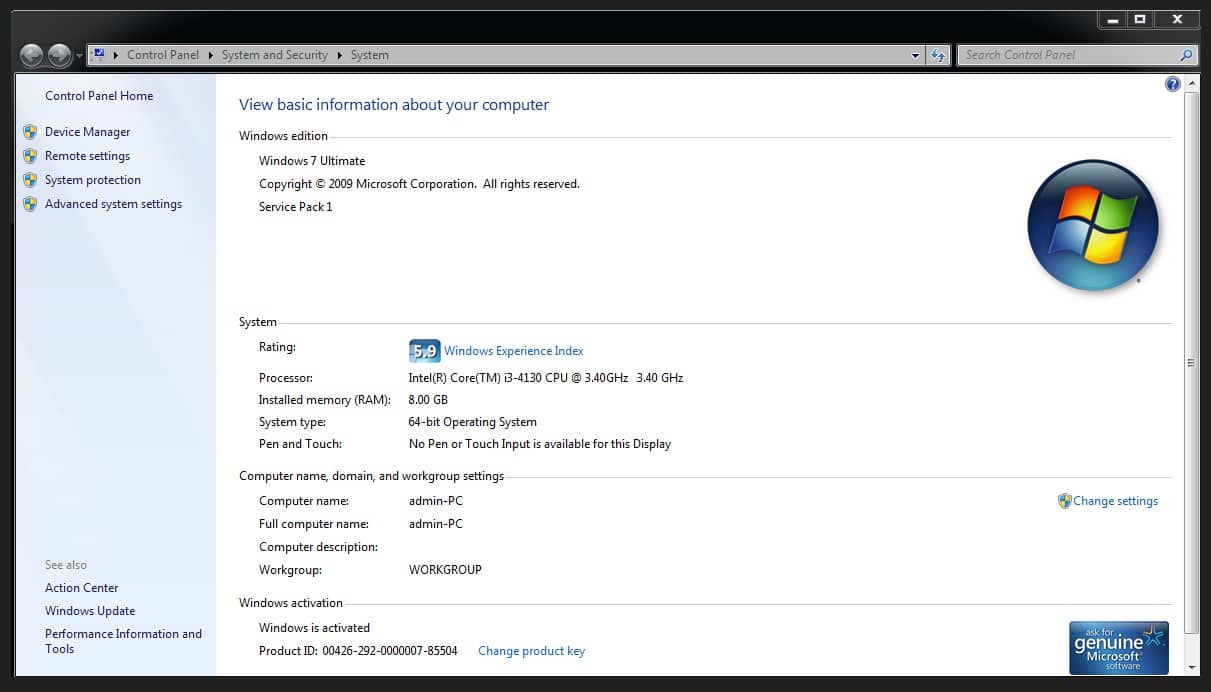
Task: Click the Full computer name value admin-PC
Action: click(x=436, y=524)
